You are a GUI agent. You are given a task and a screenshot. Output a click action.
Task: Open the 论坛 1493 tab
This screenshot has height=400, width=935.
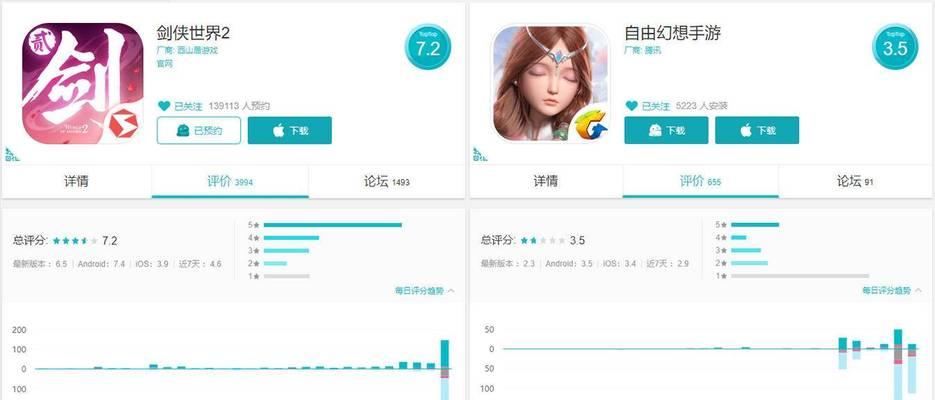[x=386, y=181]
